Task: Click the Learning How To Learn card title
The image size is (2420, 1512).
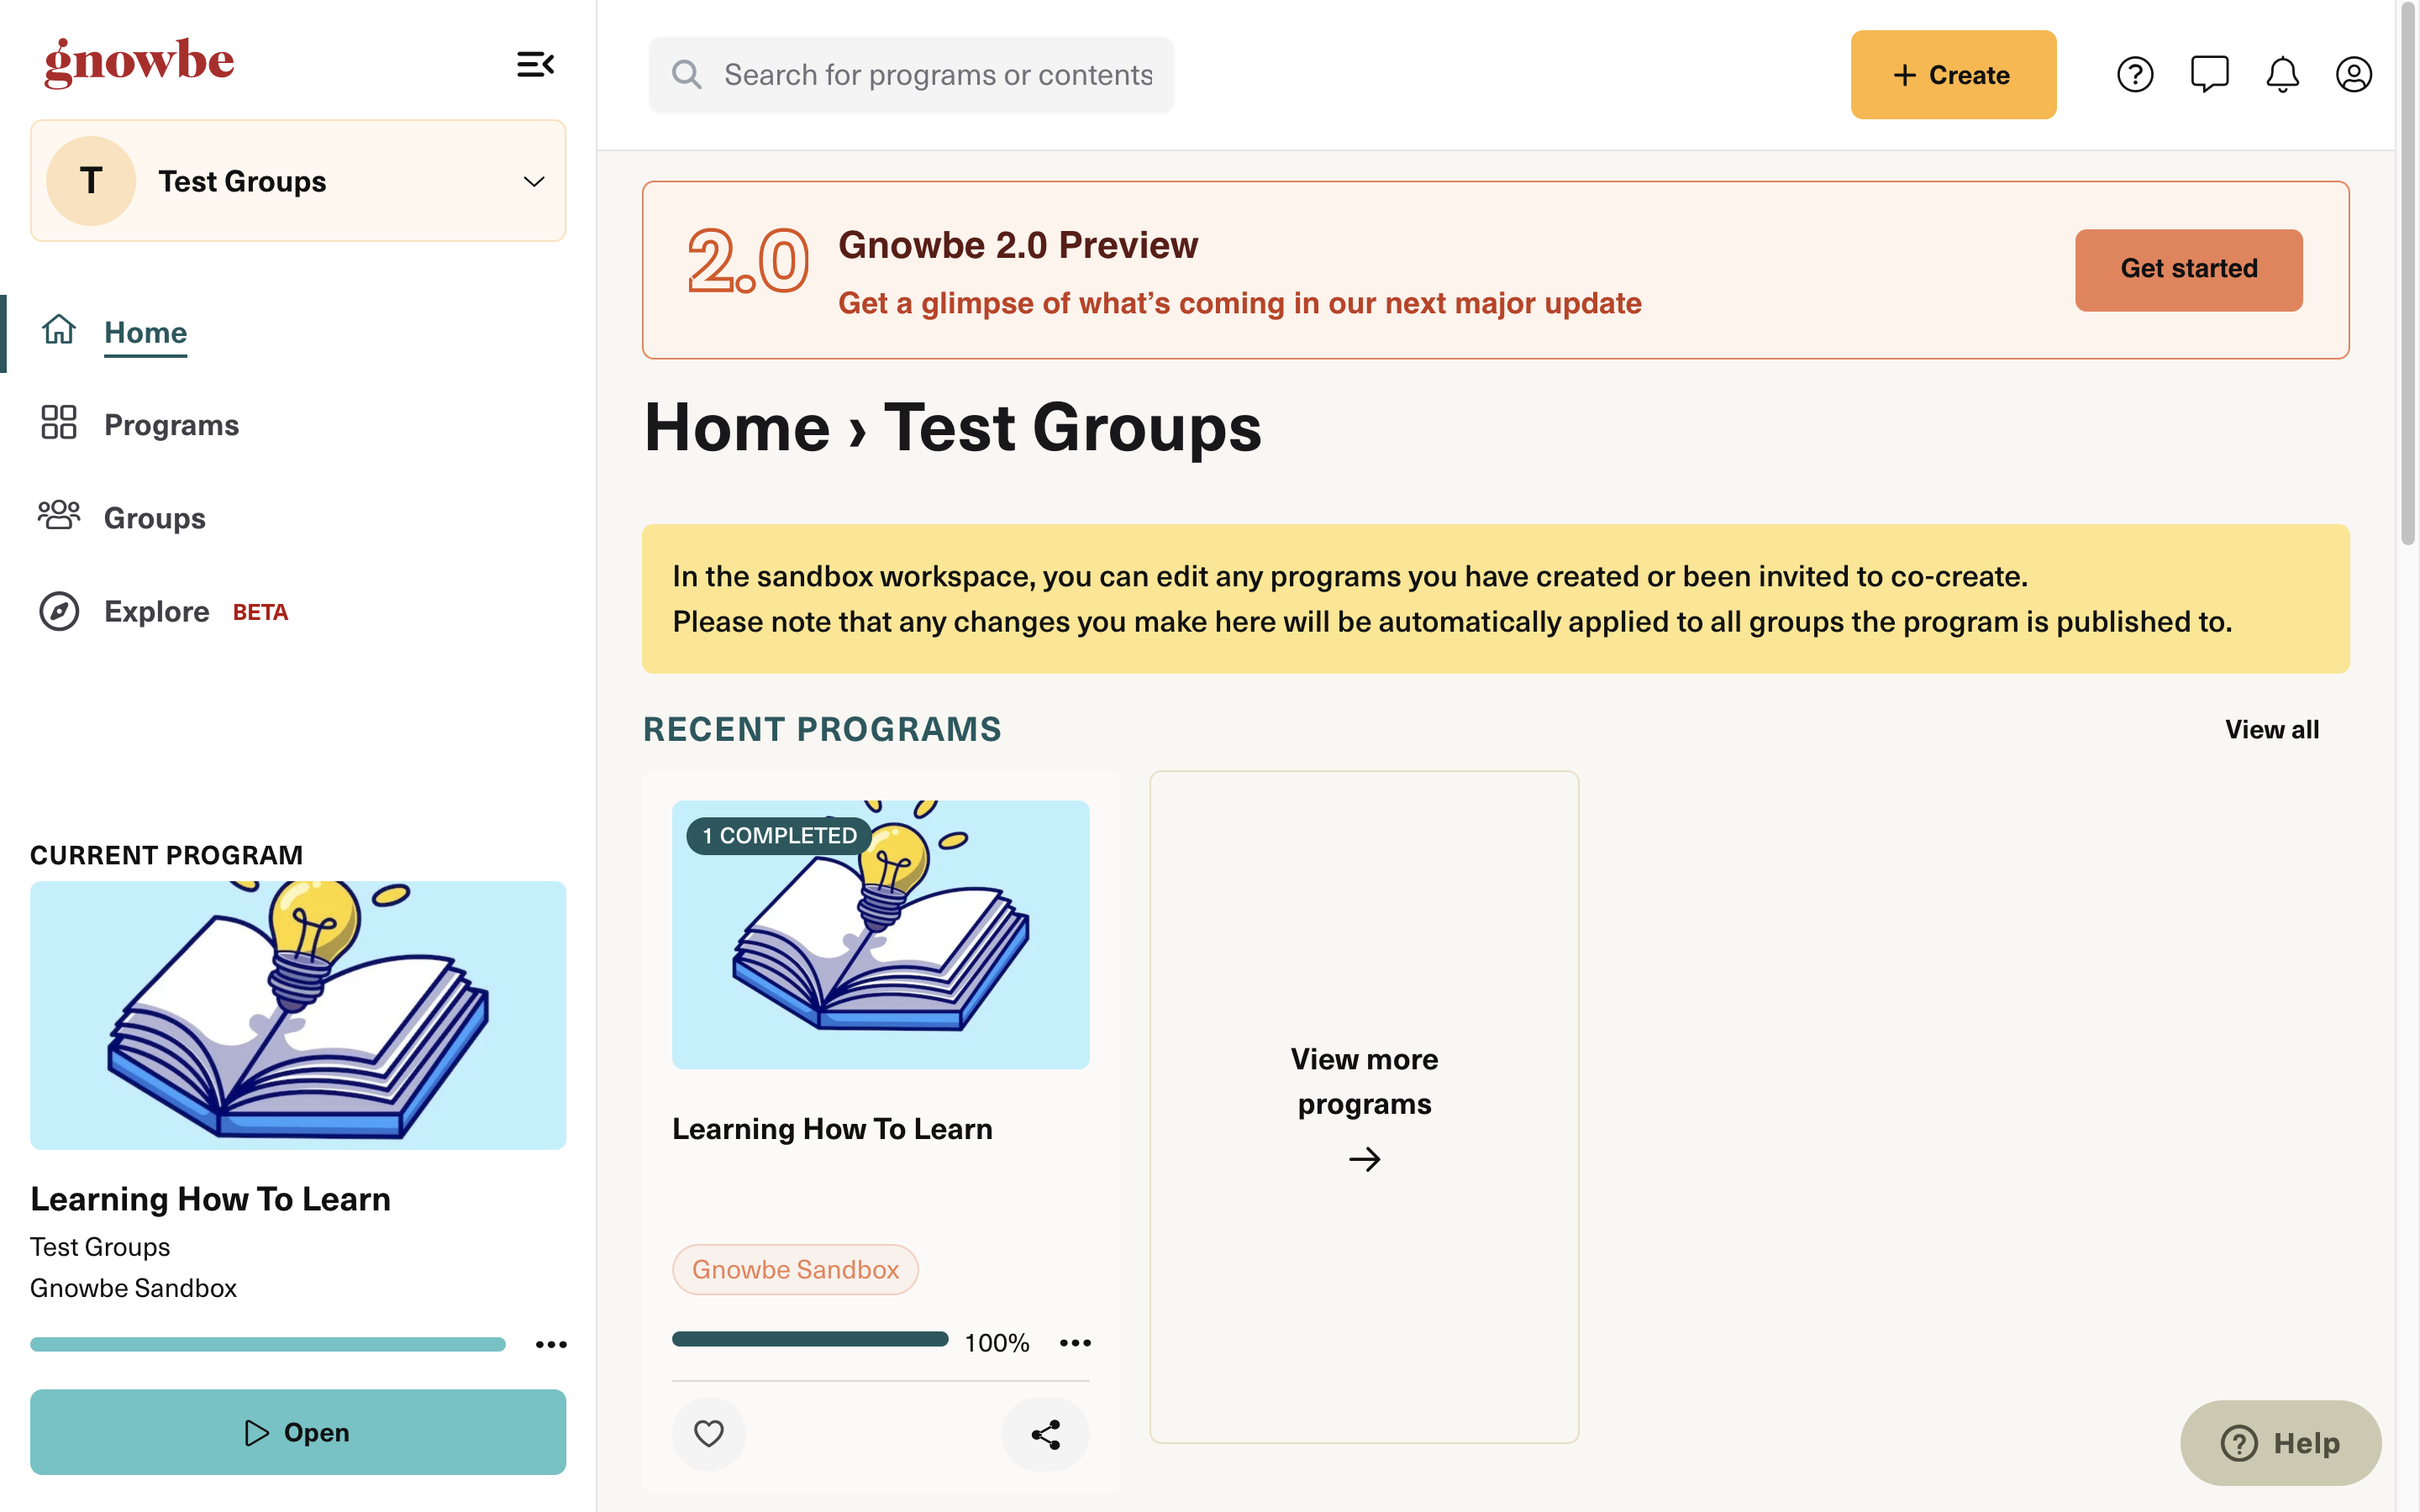Action: point(832,1128)
